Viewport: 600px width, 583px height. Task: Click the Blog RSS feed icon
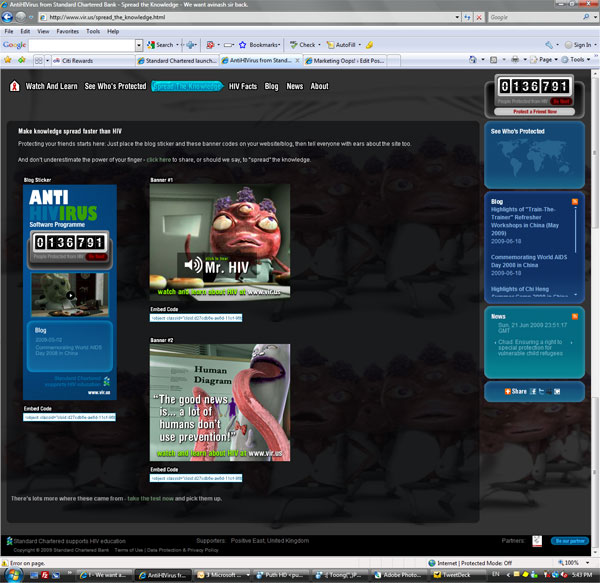tap(575, 202)
